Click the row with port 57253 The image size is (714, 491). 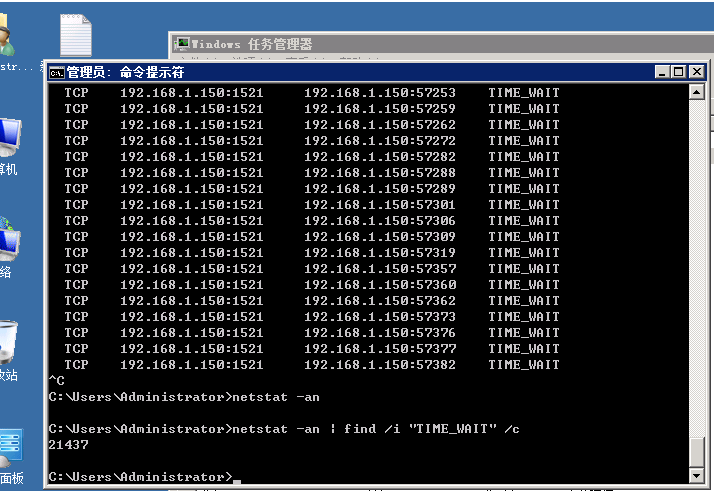[311, 92]
